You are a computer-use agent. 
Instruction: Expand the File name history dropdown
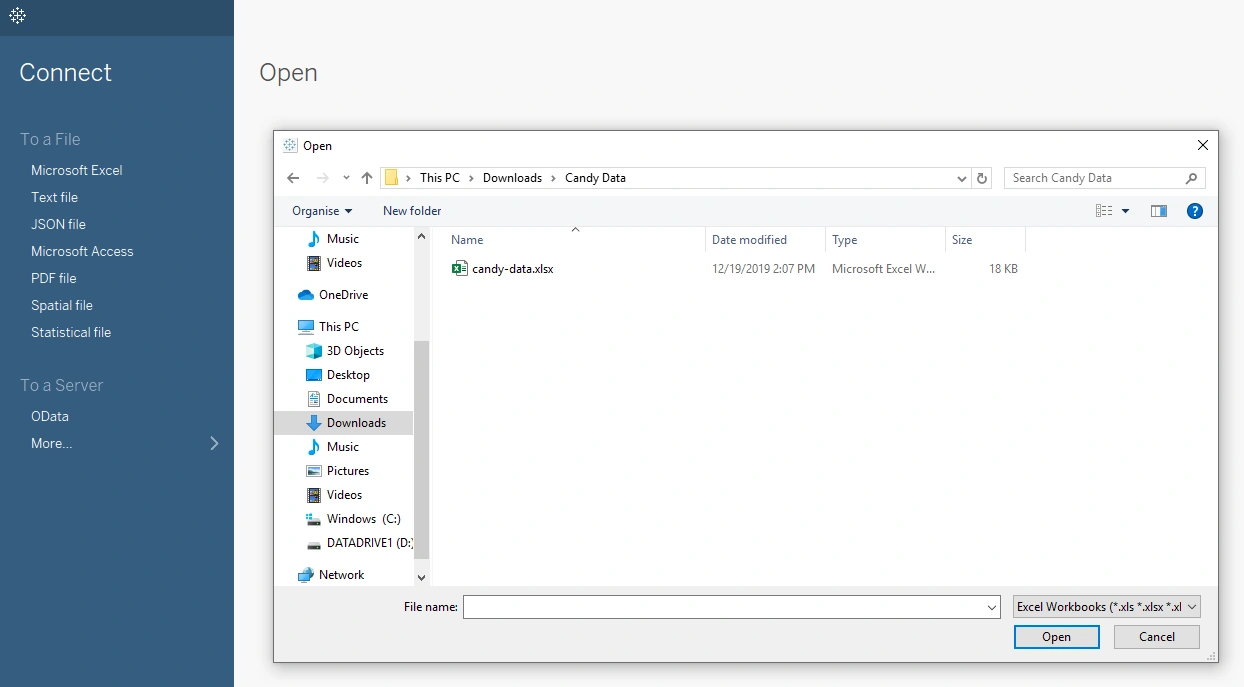click(992, 607)
